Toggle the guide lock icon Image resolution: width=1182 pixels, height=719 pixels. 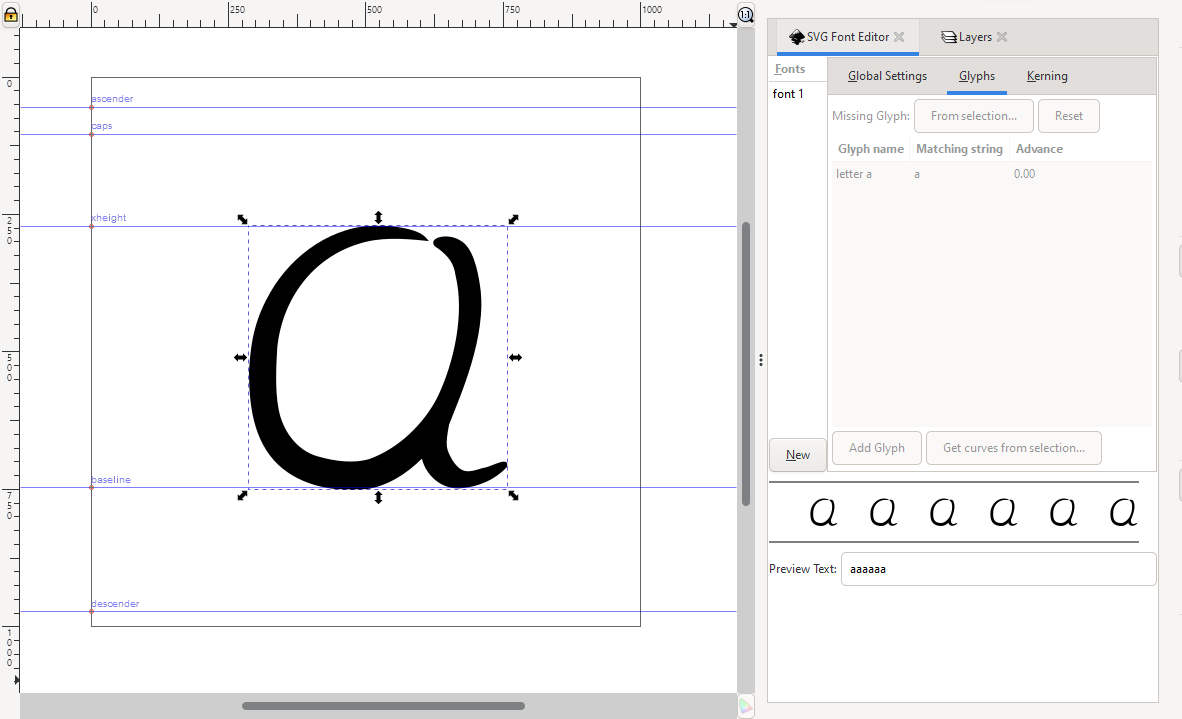[x=11, y=14]
